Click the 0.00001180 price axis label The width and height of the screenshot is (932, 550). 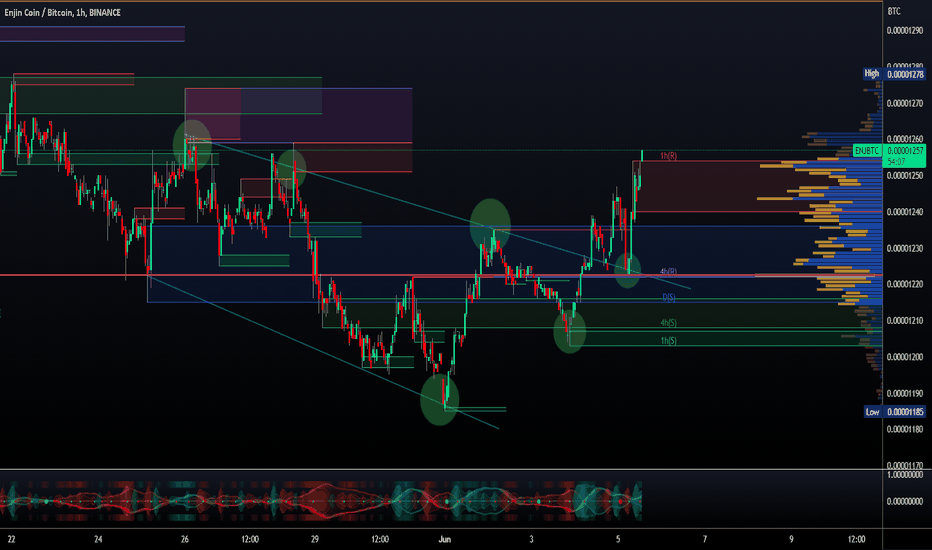click(905, 429)
